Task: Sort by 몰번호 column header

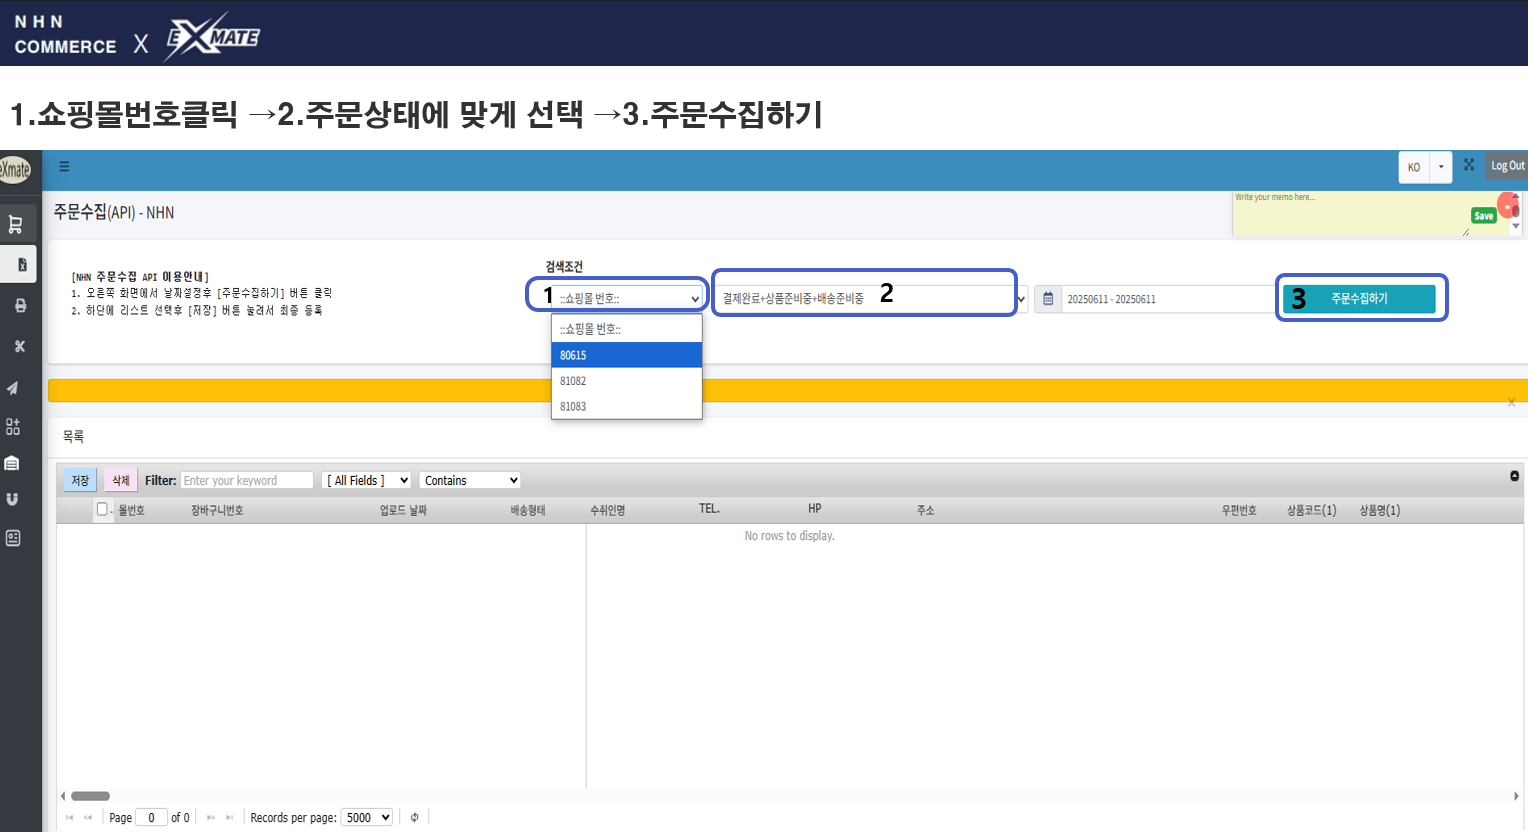Action: pos(131,510)
